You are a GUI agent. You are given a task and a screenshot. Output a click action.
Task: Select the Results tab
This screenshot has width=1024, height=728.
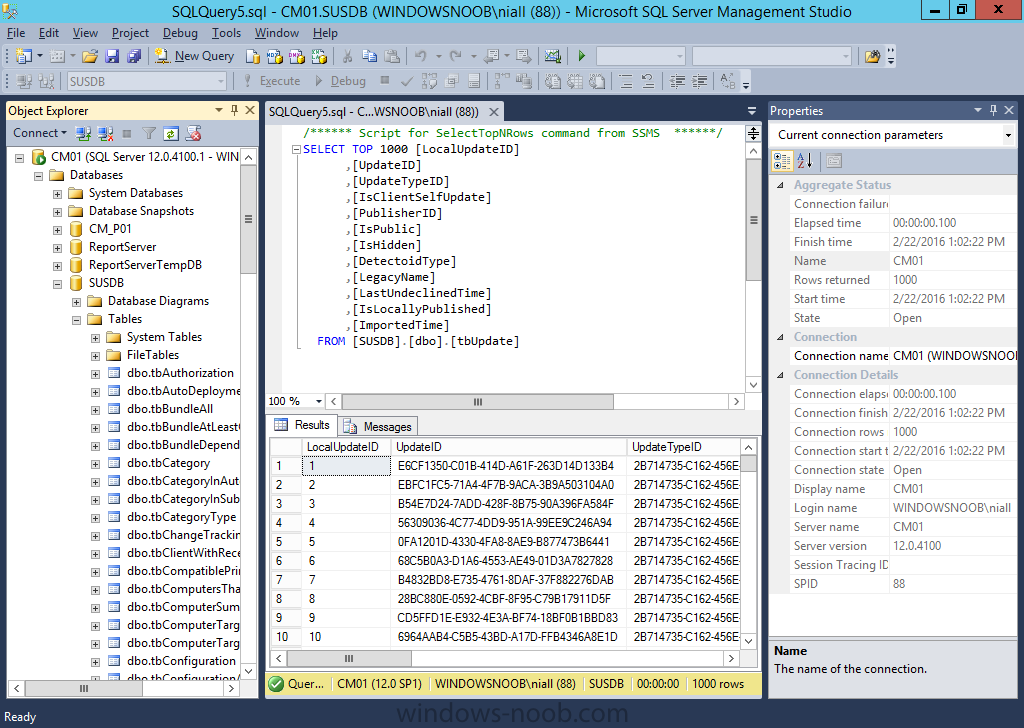303,425
